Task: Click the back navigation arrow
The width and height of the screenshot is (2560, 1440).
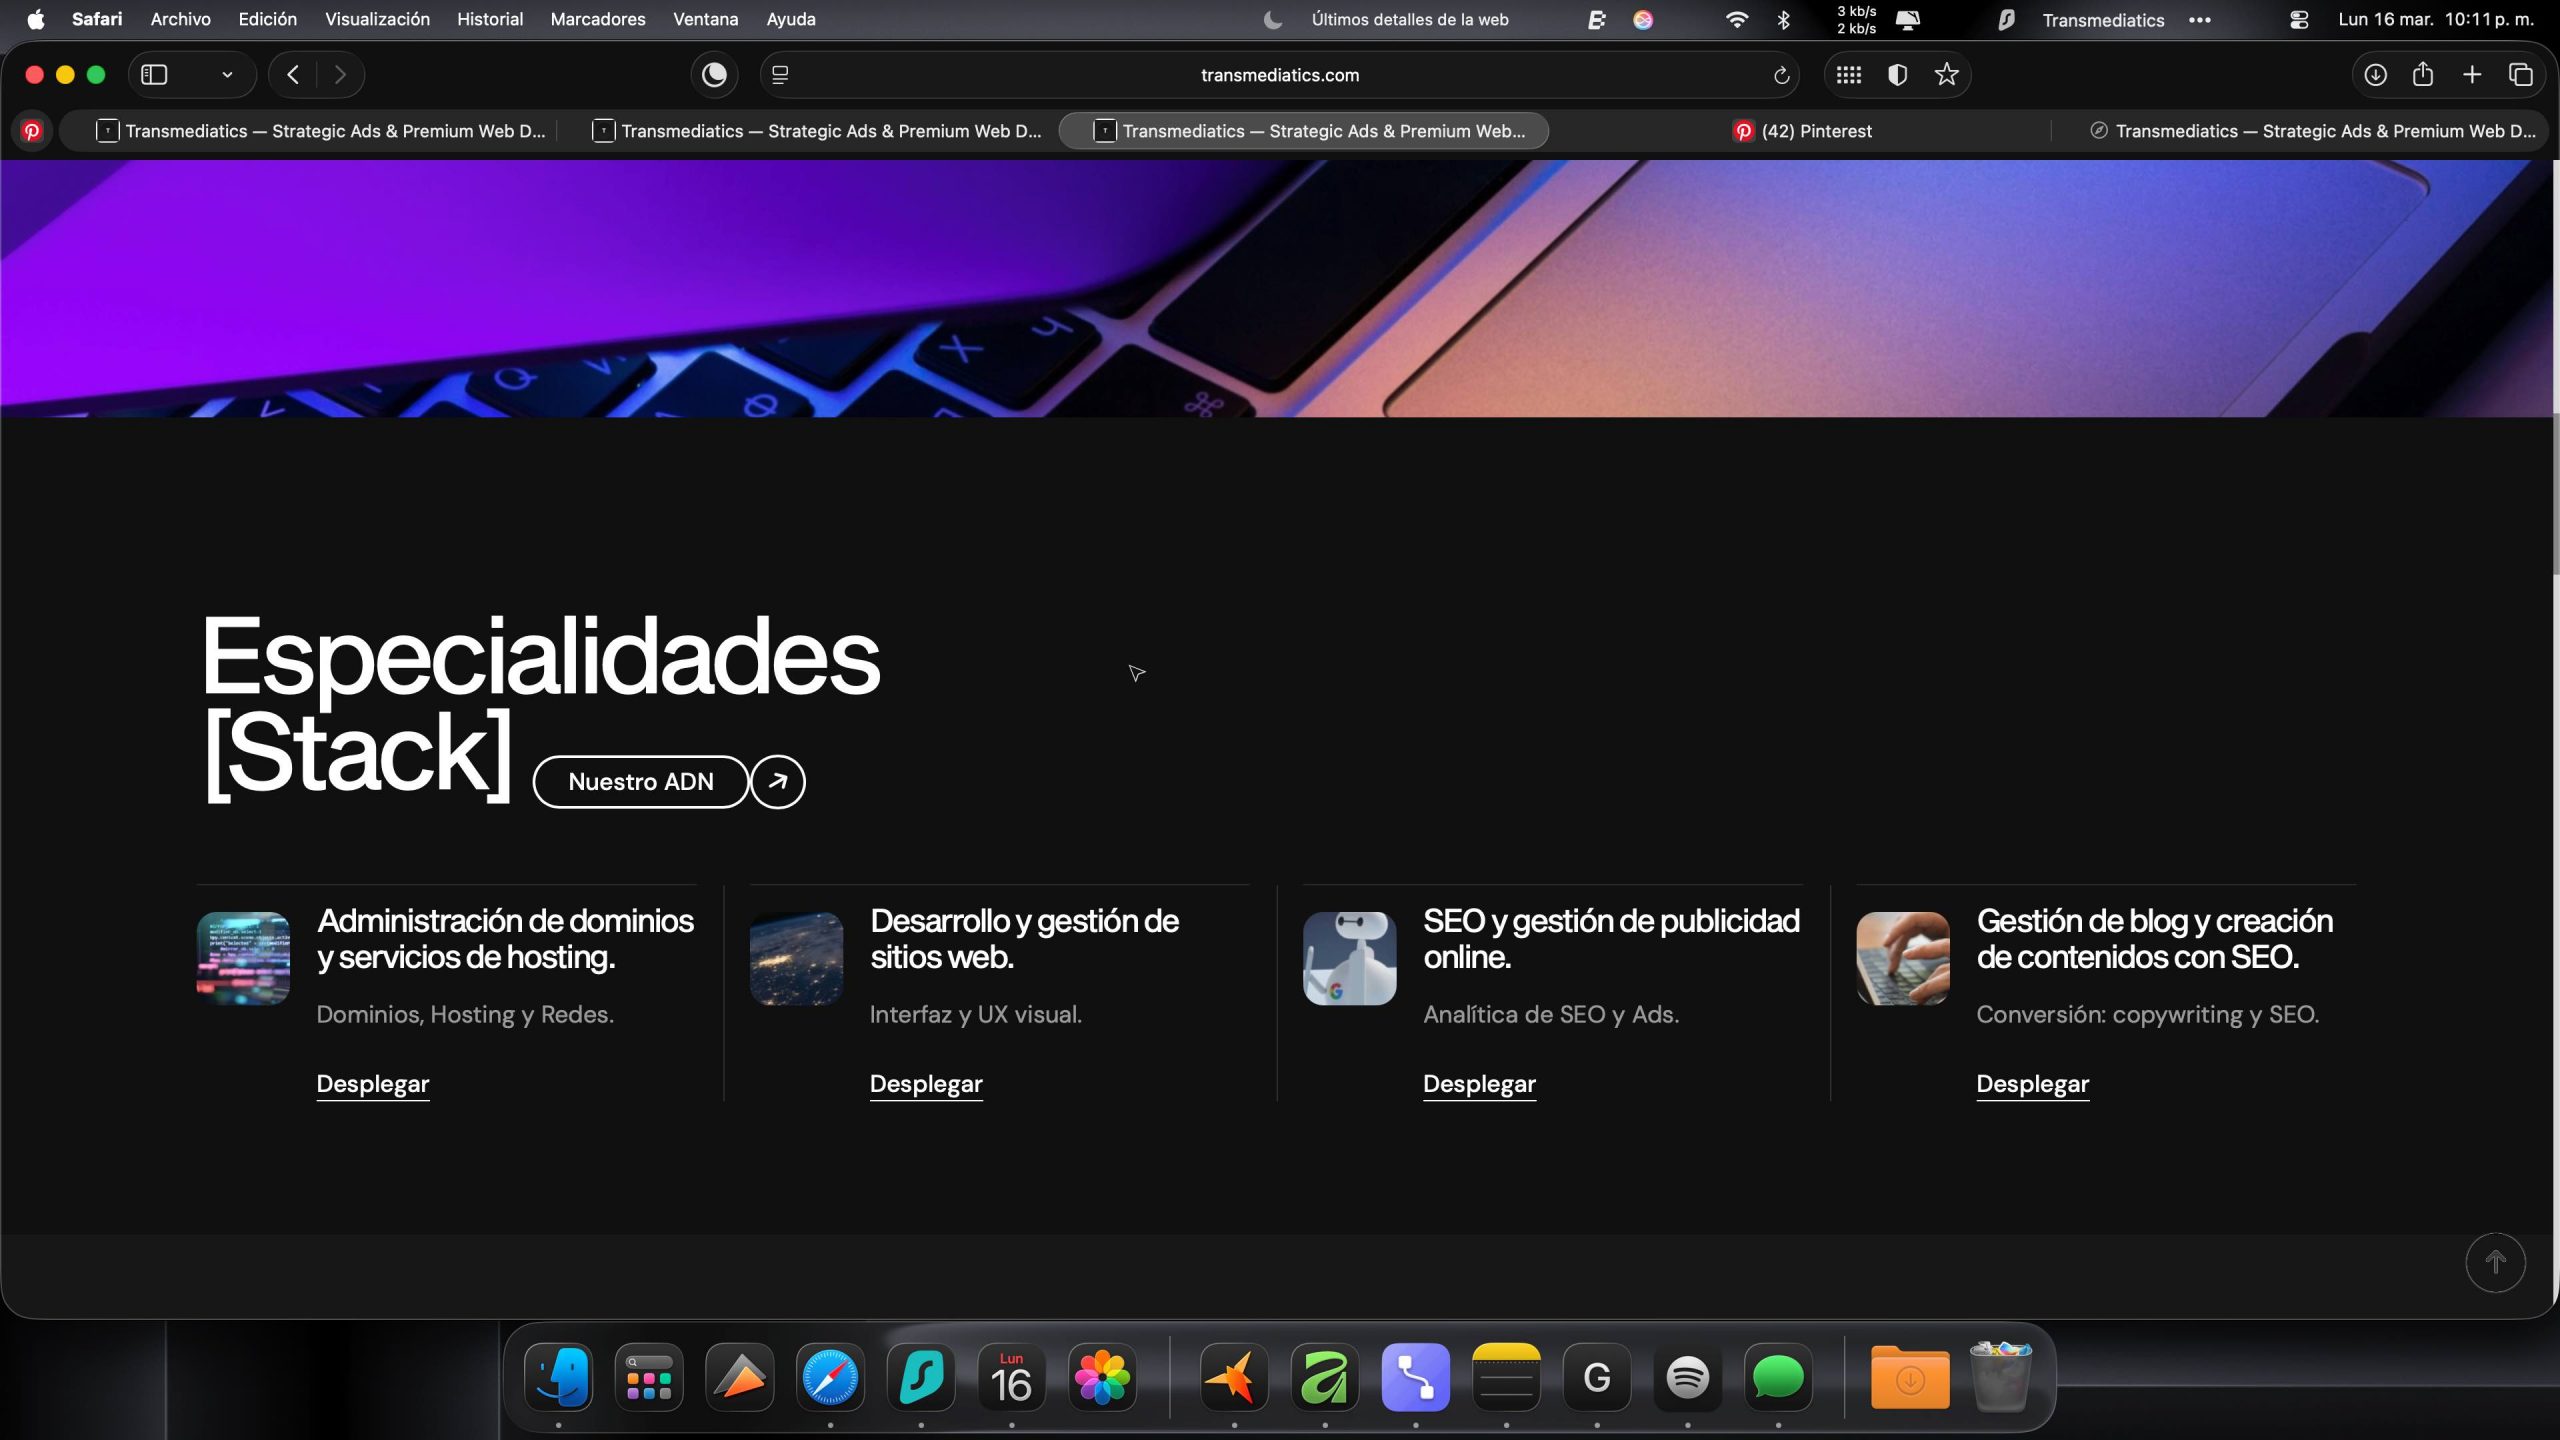Action: pos(293,75)
